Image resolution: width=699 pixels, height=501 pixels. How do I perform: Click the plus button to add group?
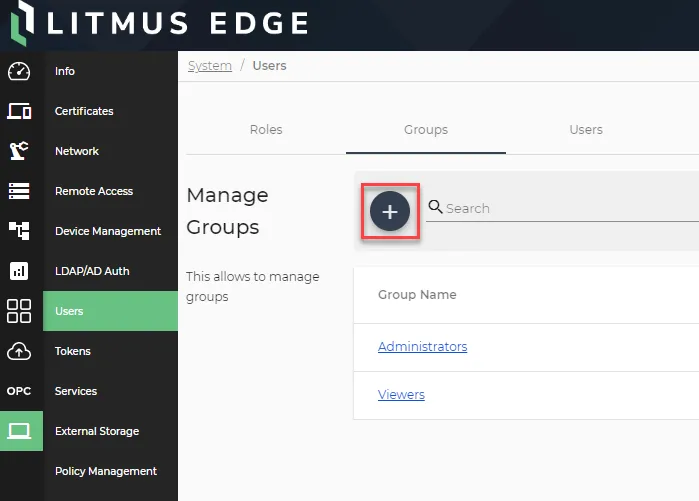[x=390, y=211]
